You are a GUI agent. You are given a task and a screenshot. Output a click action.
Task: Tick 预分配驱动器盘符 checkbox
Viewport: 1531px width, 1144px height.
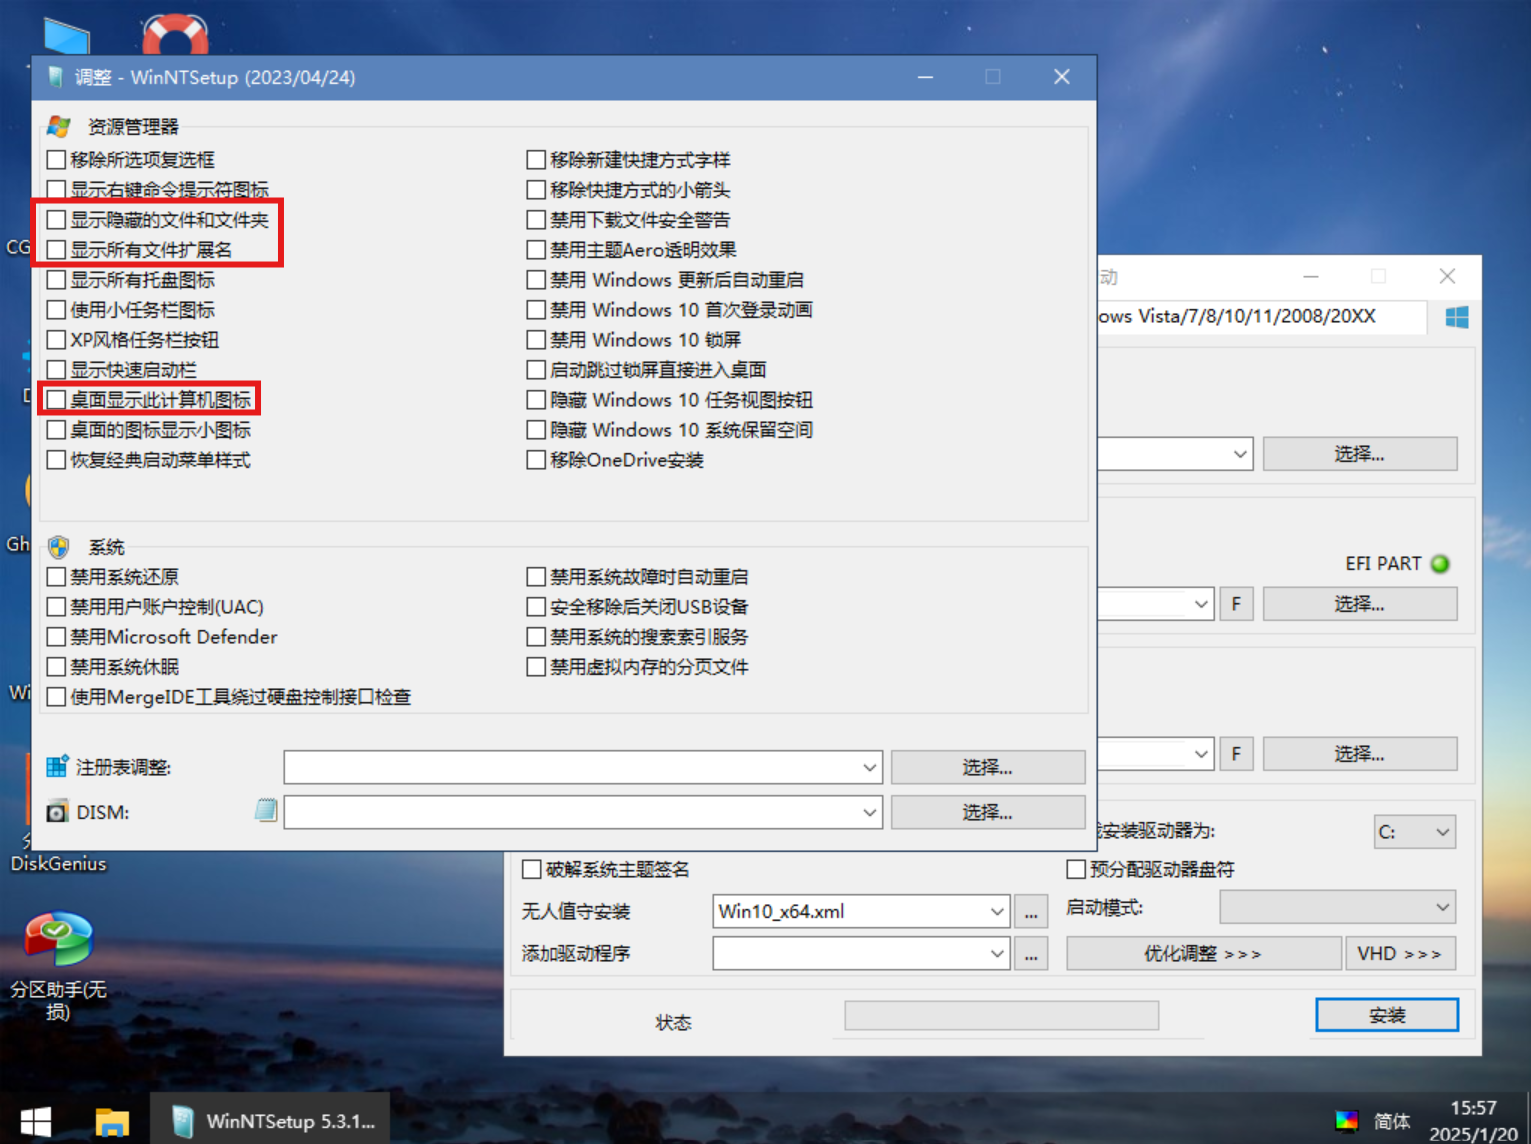coord(1076,869)
